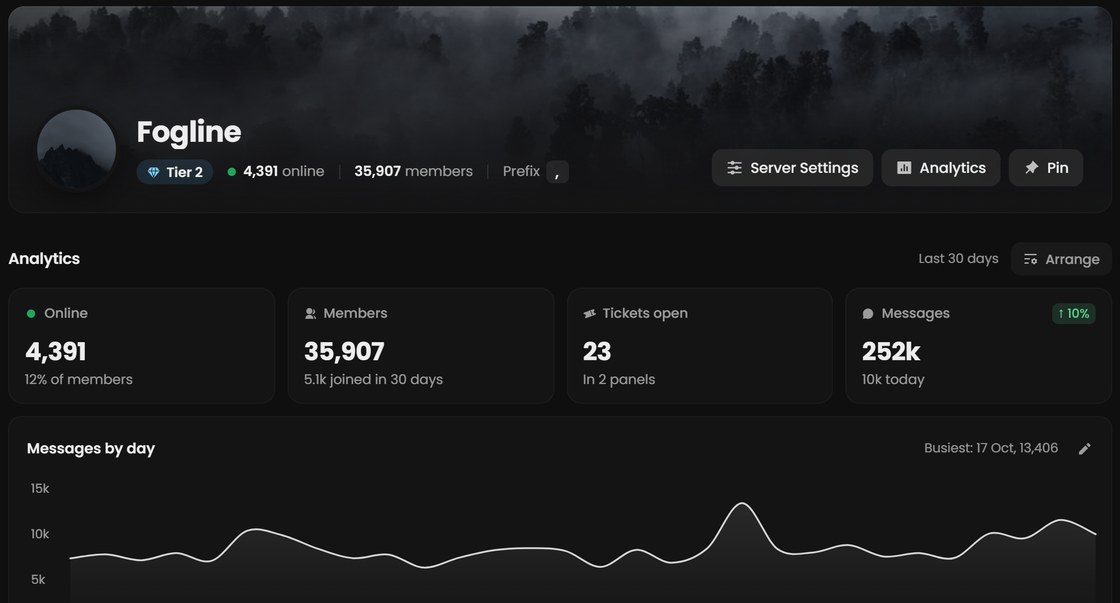Click the 35,907 members header text

pos(414,171)
